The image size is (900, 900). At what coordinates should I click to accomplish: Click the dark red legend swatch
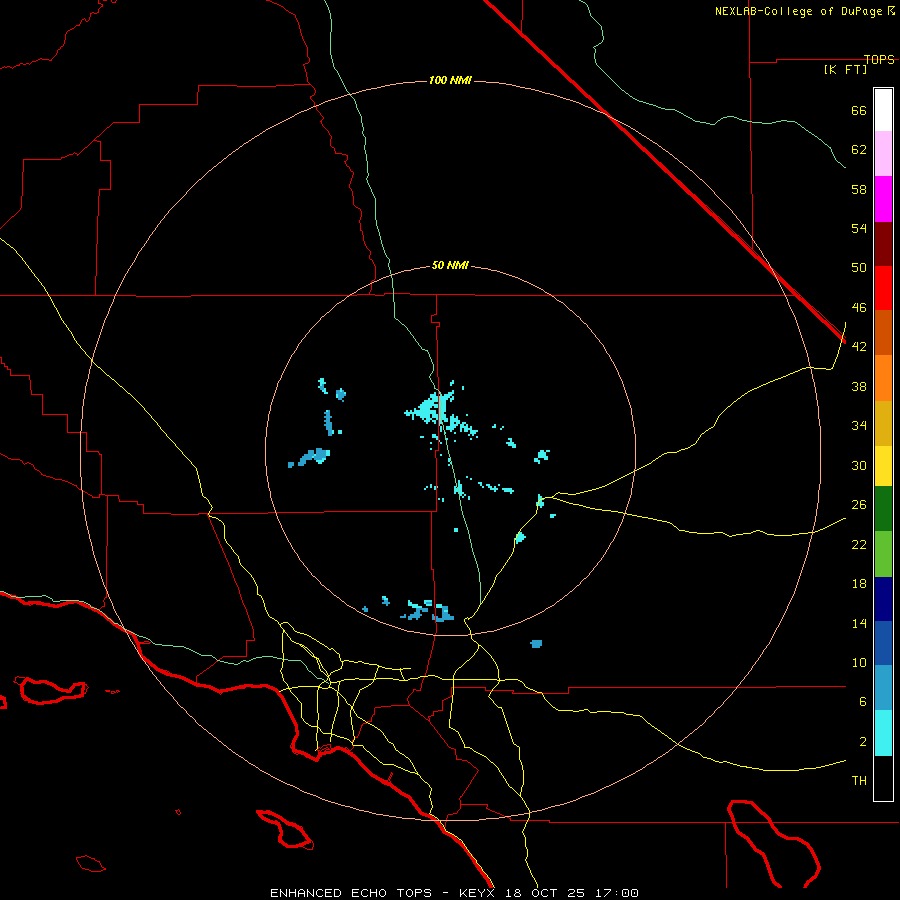[x=883, y=243]
